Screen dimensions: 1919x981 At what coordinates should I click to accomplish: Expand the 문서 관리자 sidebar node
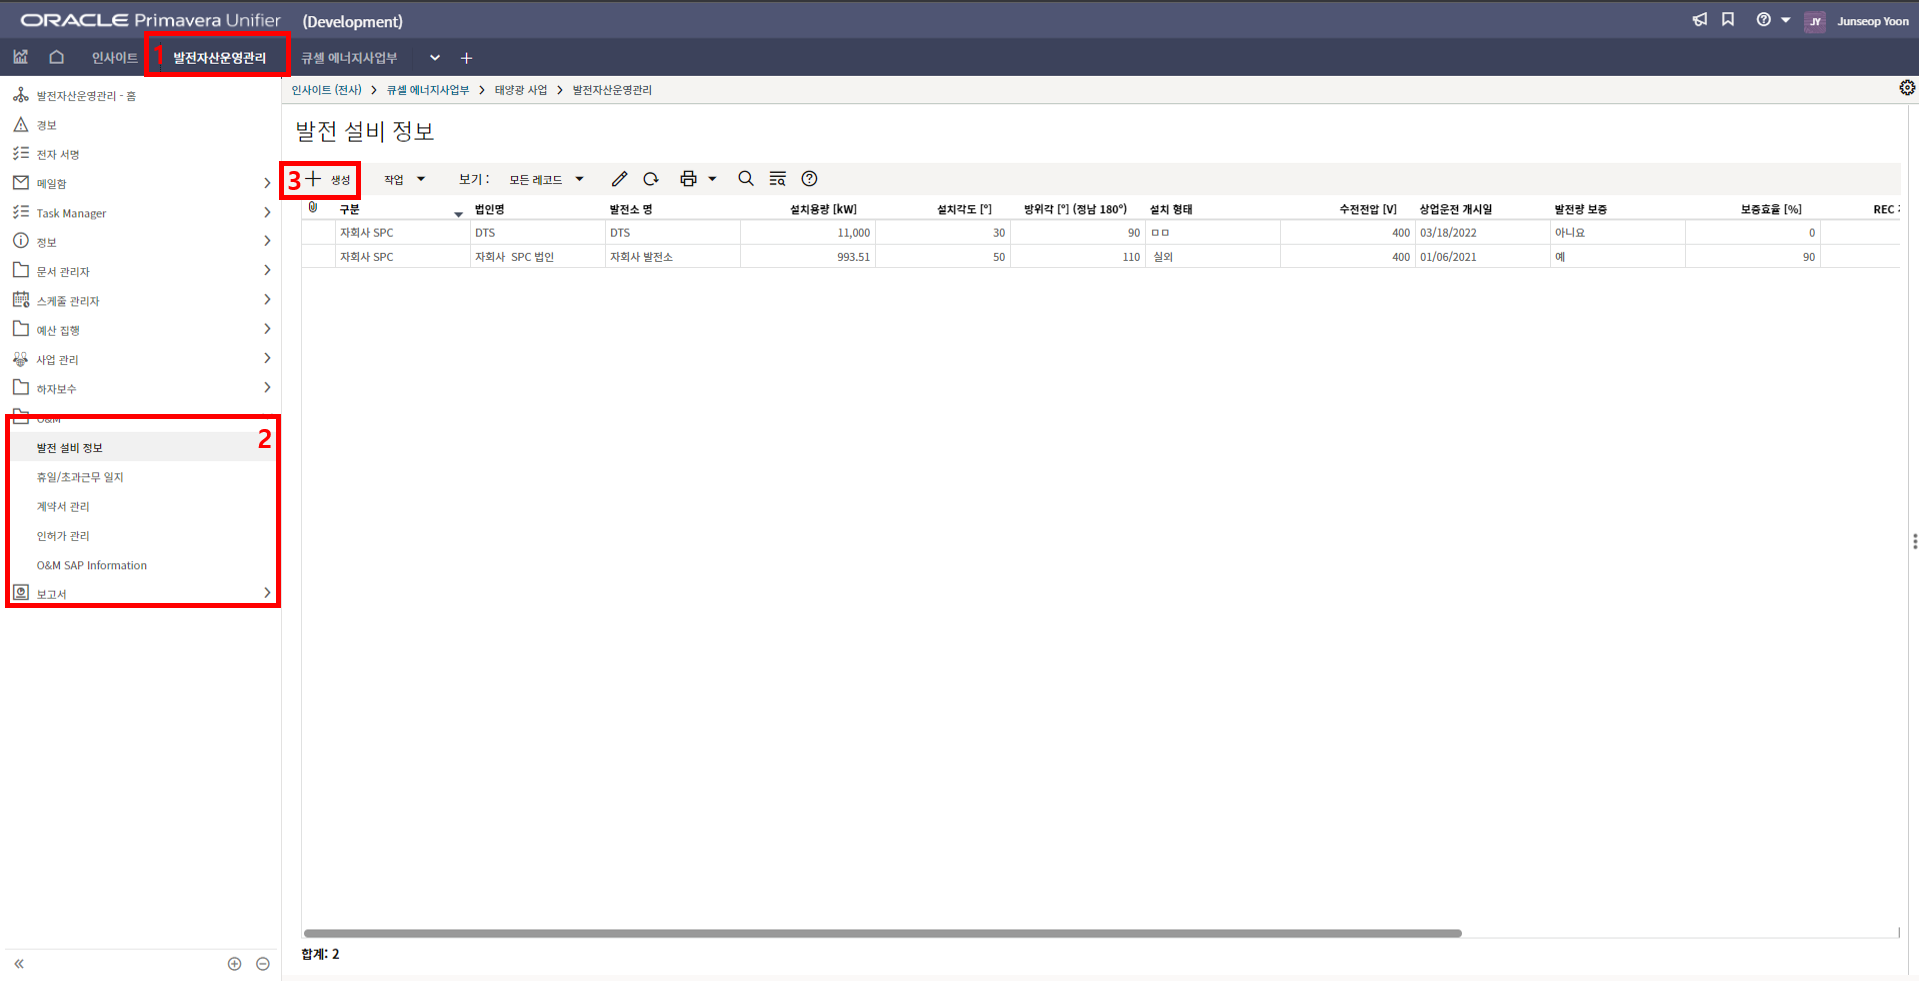click(267, 271)
